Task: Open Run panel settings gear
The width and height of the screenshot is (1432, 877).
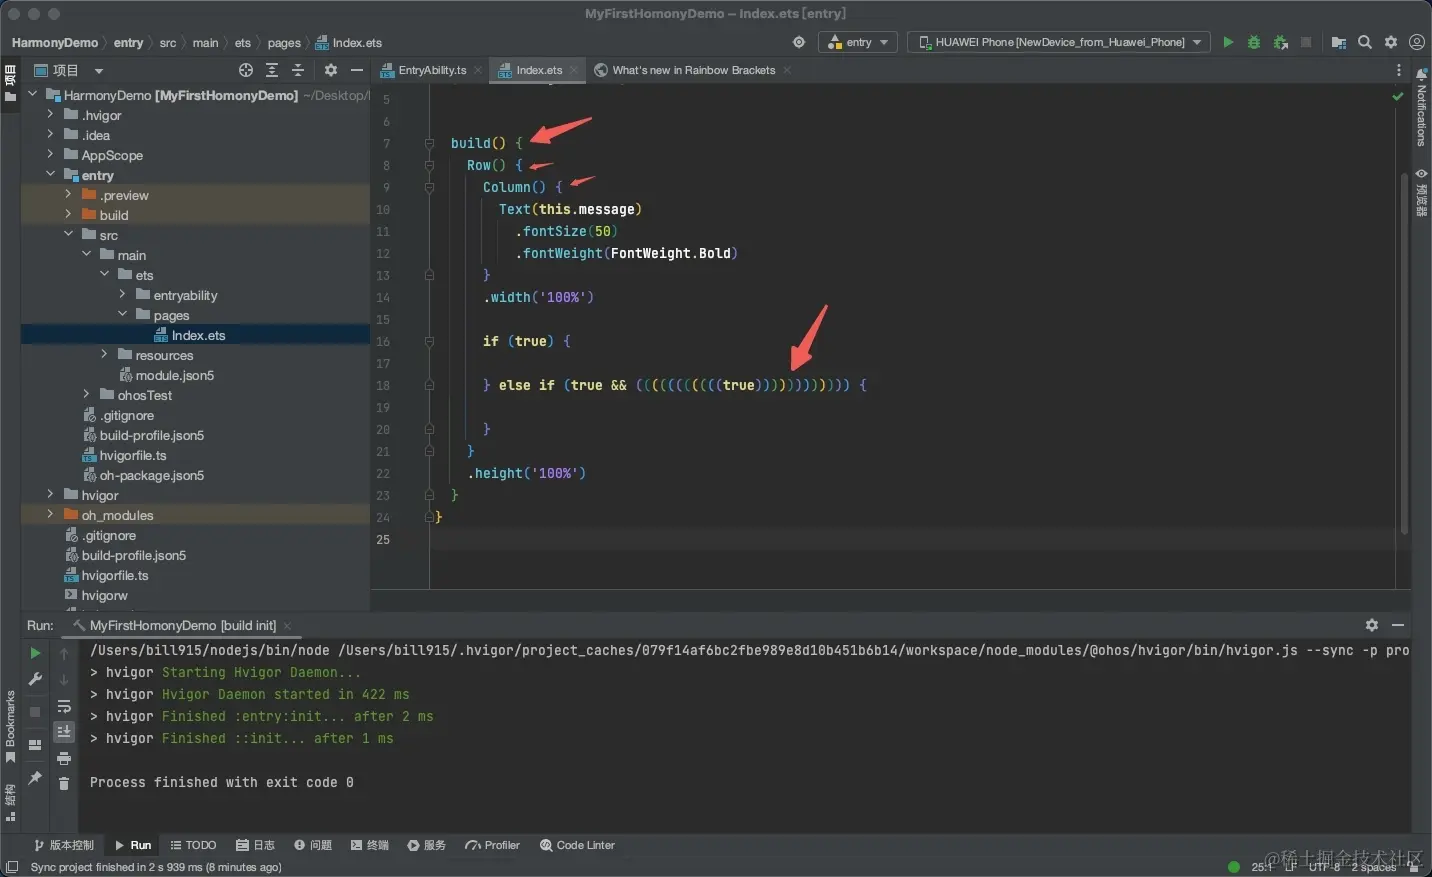Action: point(1372,625)
